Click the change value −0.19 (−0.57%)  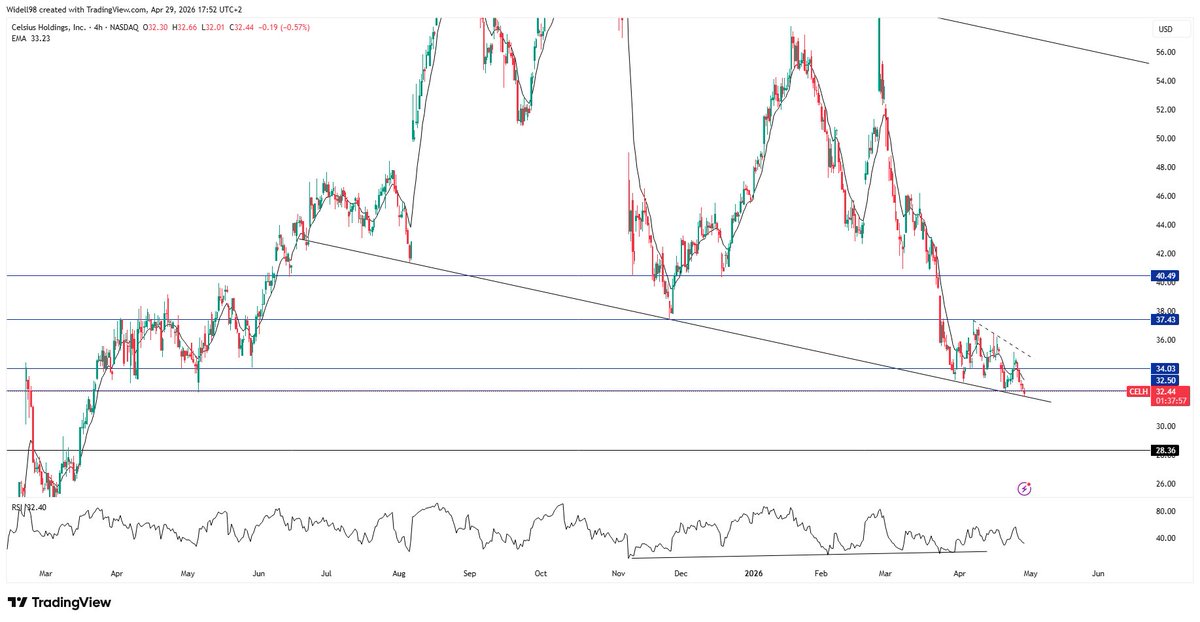[284, 27]
